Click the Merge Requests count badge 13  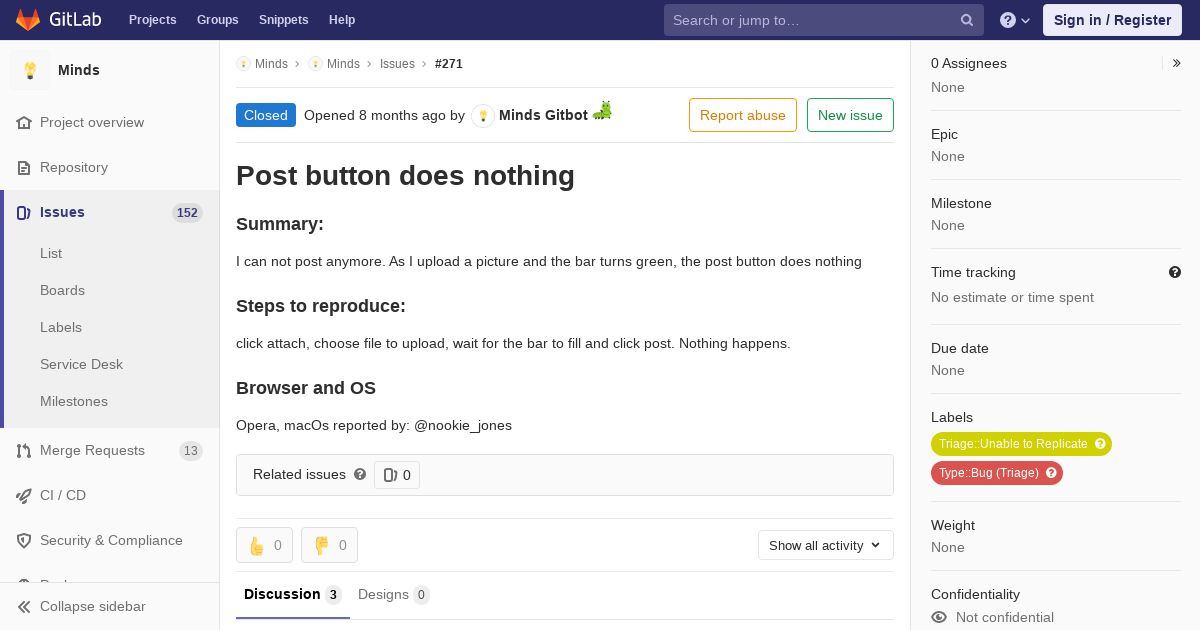click(x=191, y=451)
